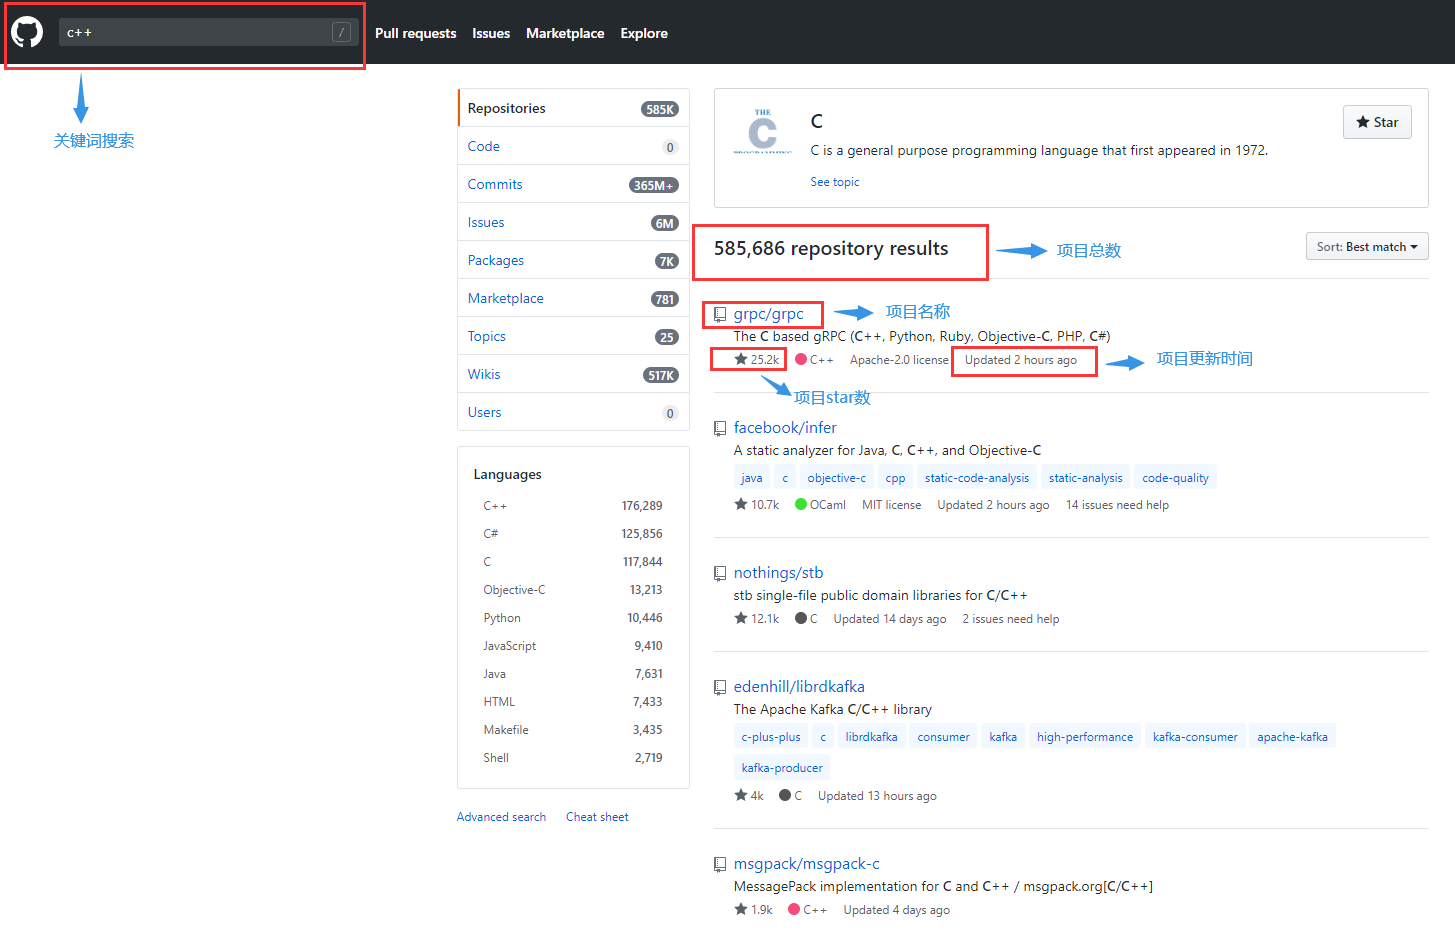Click the static-code-analysis topic tag
The image size is (1455, 932).
(x=977, y=478)
